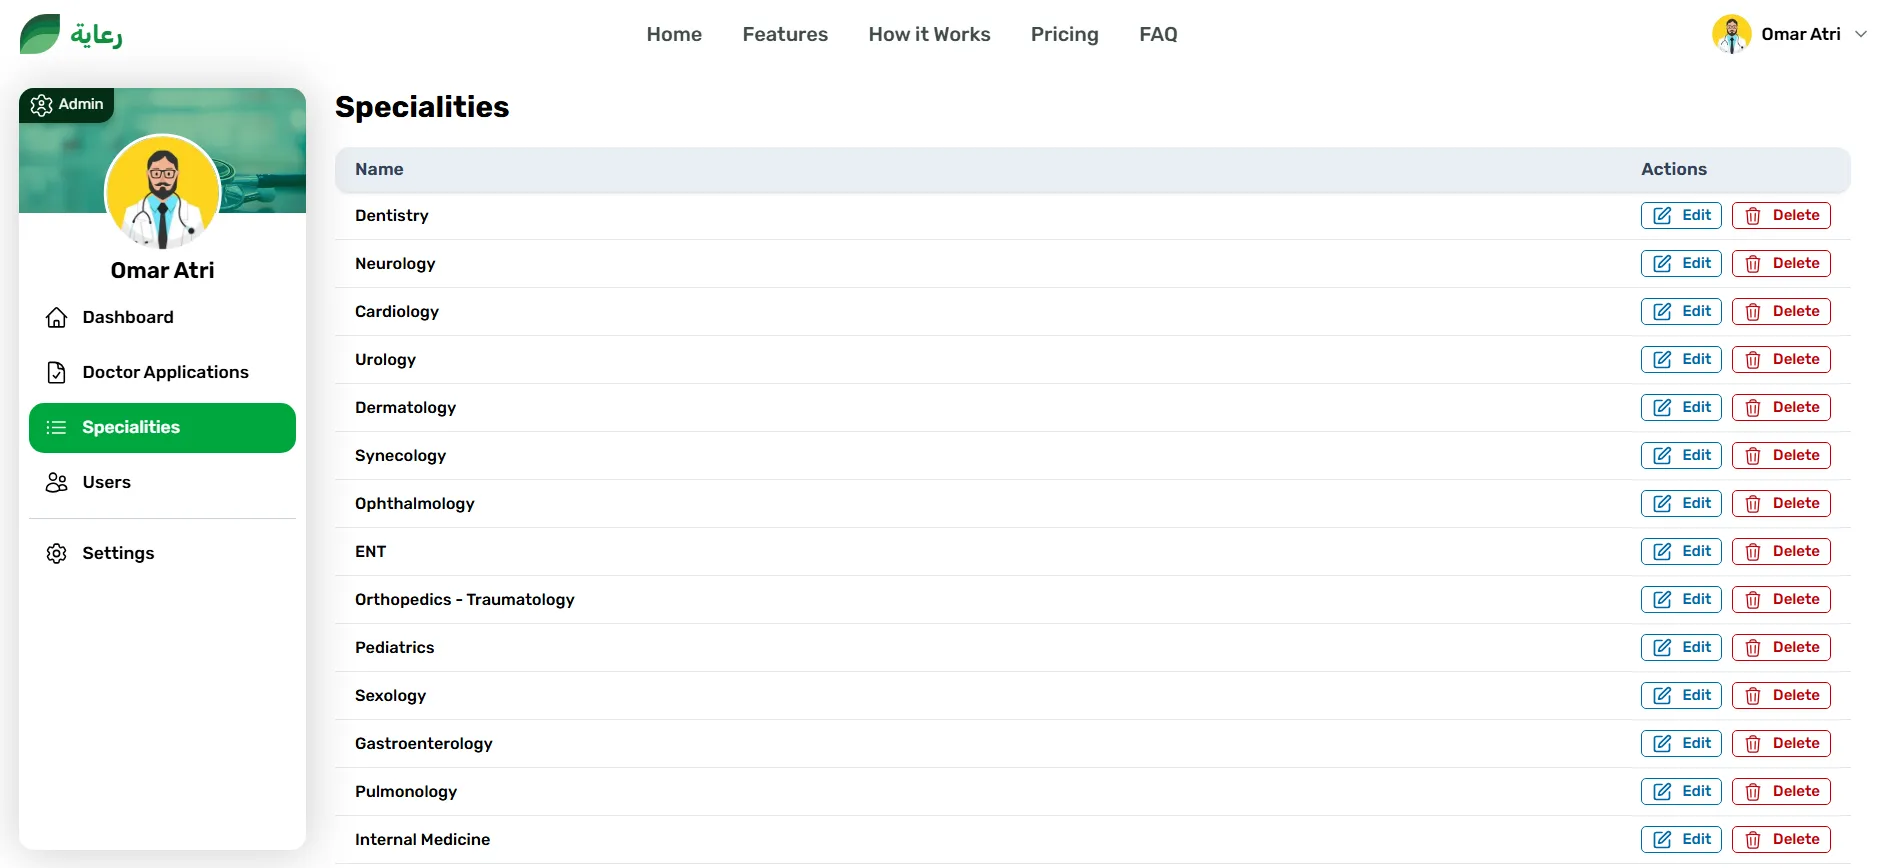
Task: Click the large profile avatar in sidebar
Action: (163, 192)
